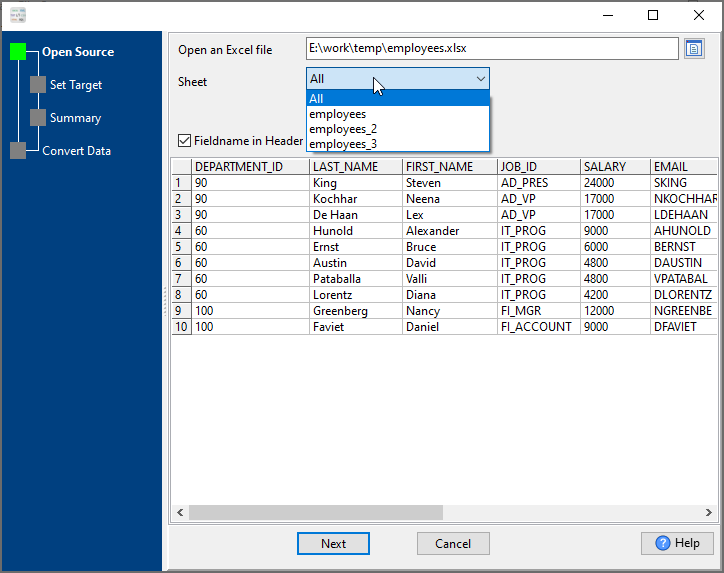Select 'All' in the sheet list
This screenshot has height=573, width=724.
(397, 99)
